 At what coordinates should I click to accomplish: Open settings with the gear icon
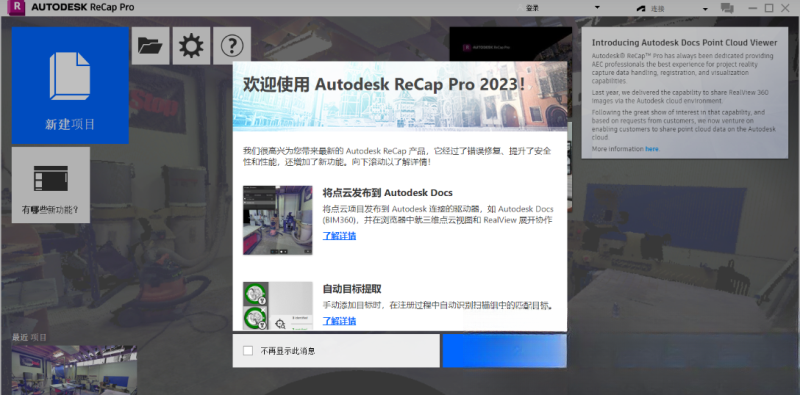[191, 46]
